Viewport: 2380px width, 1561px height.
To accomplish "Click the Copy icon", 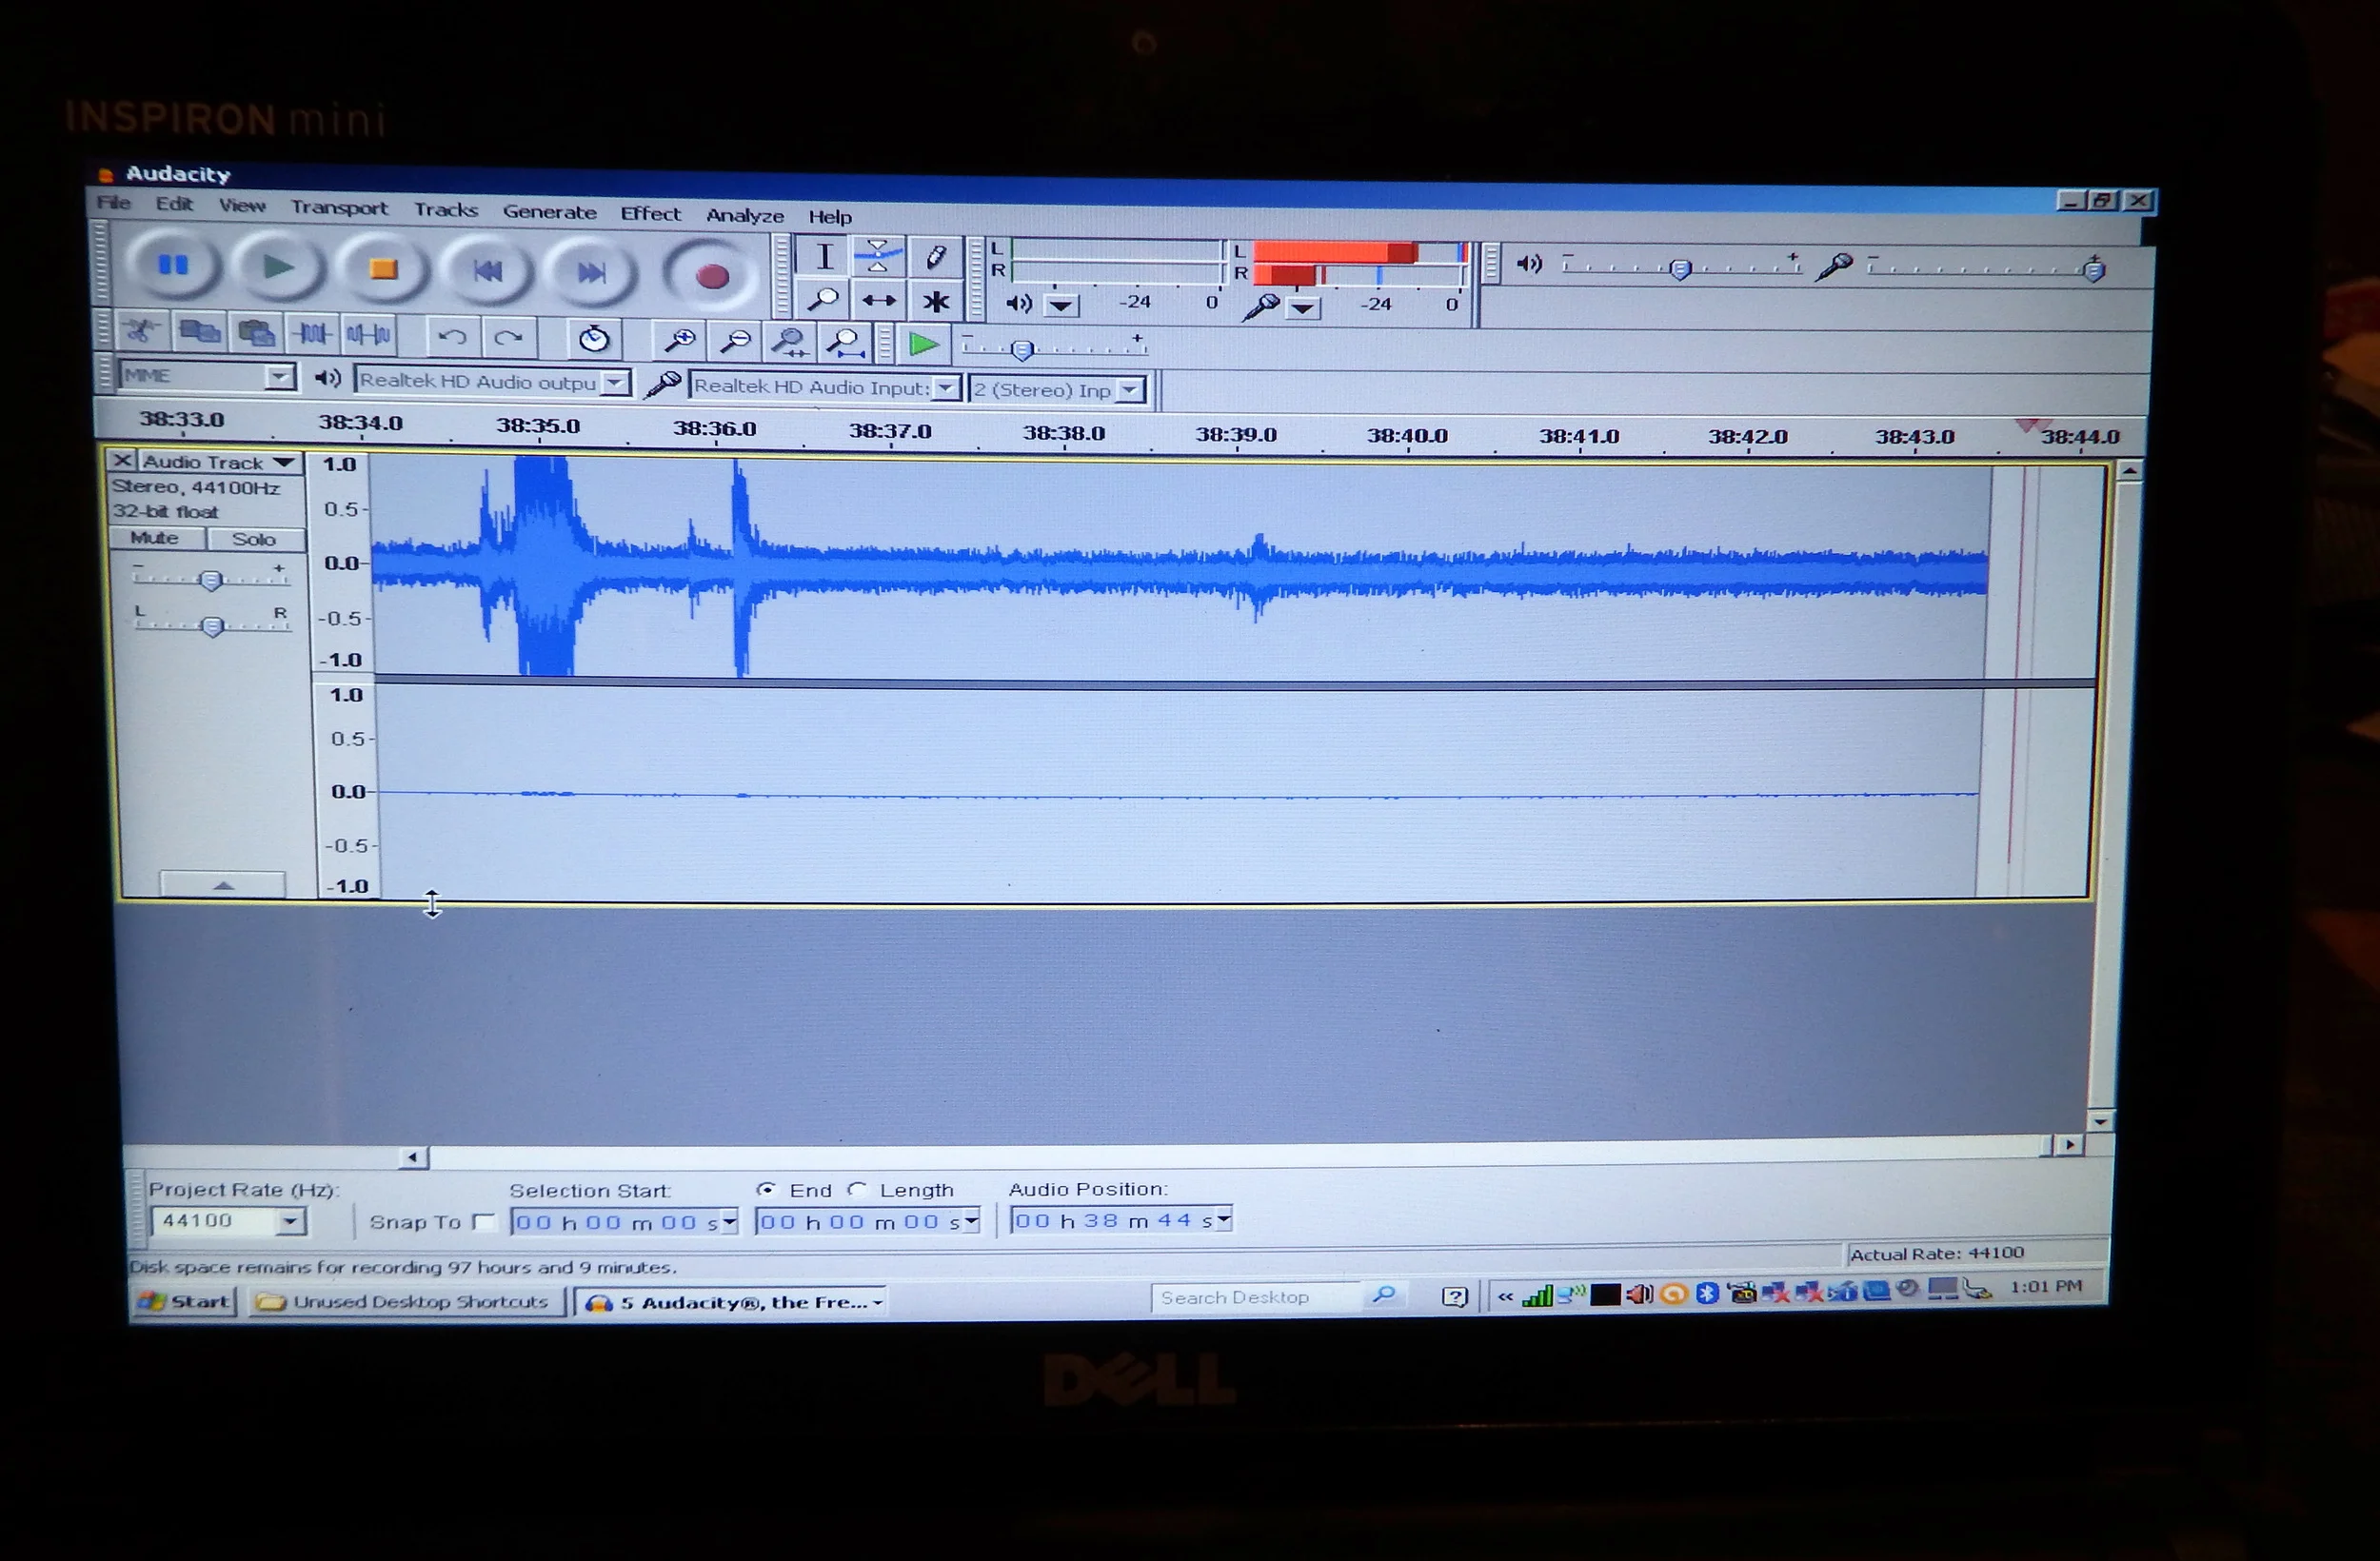I will coord(199,332).
